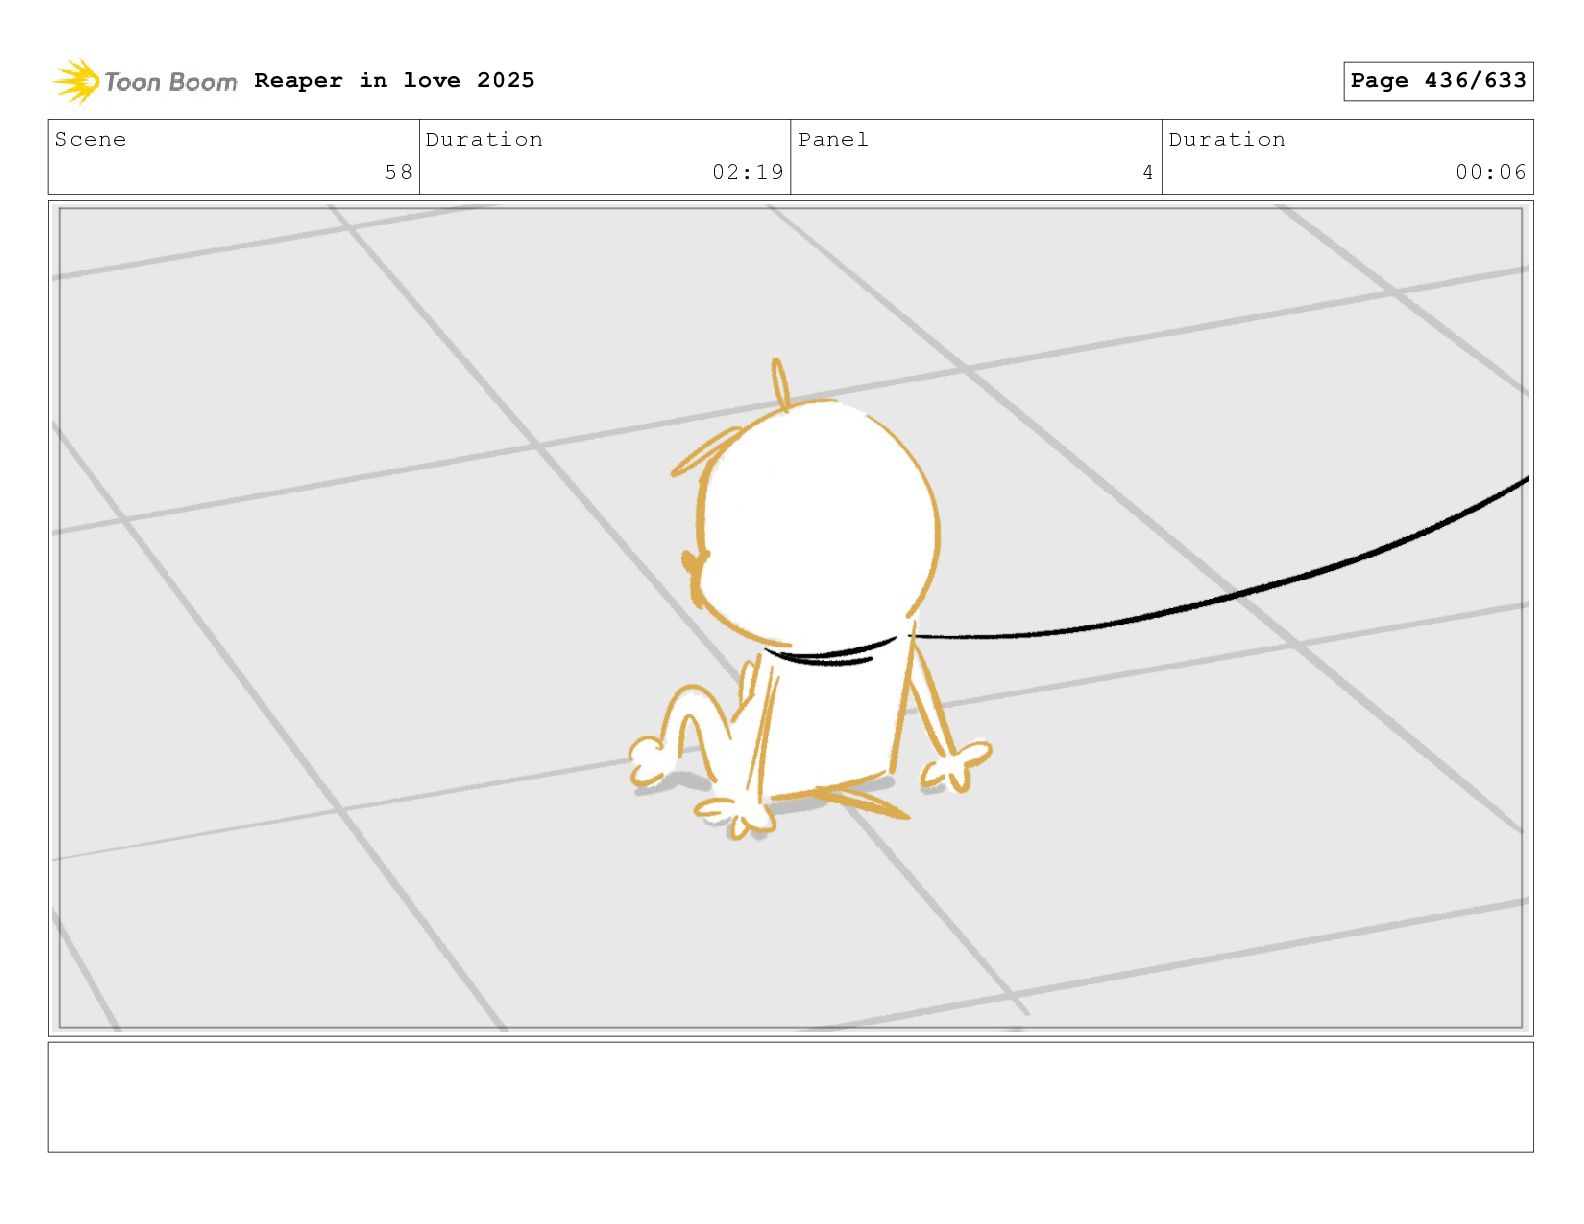Click the empty notes box below the panel
This screenshot has width=1584, height=1224.
(x=791, y=1097)
